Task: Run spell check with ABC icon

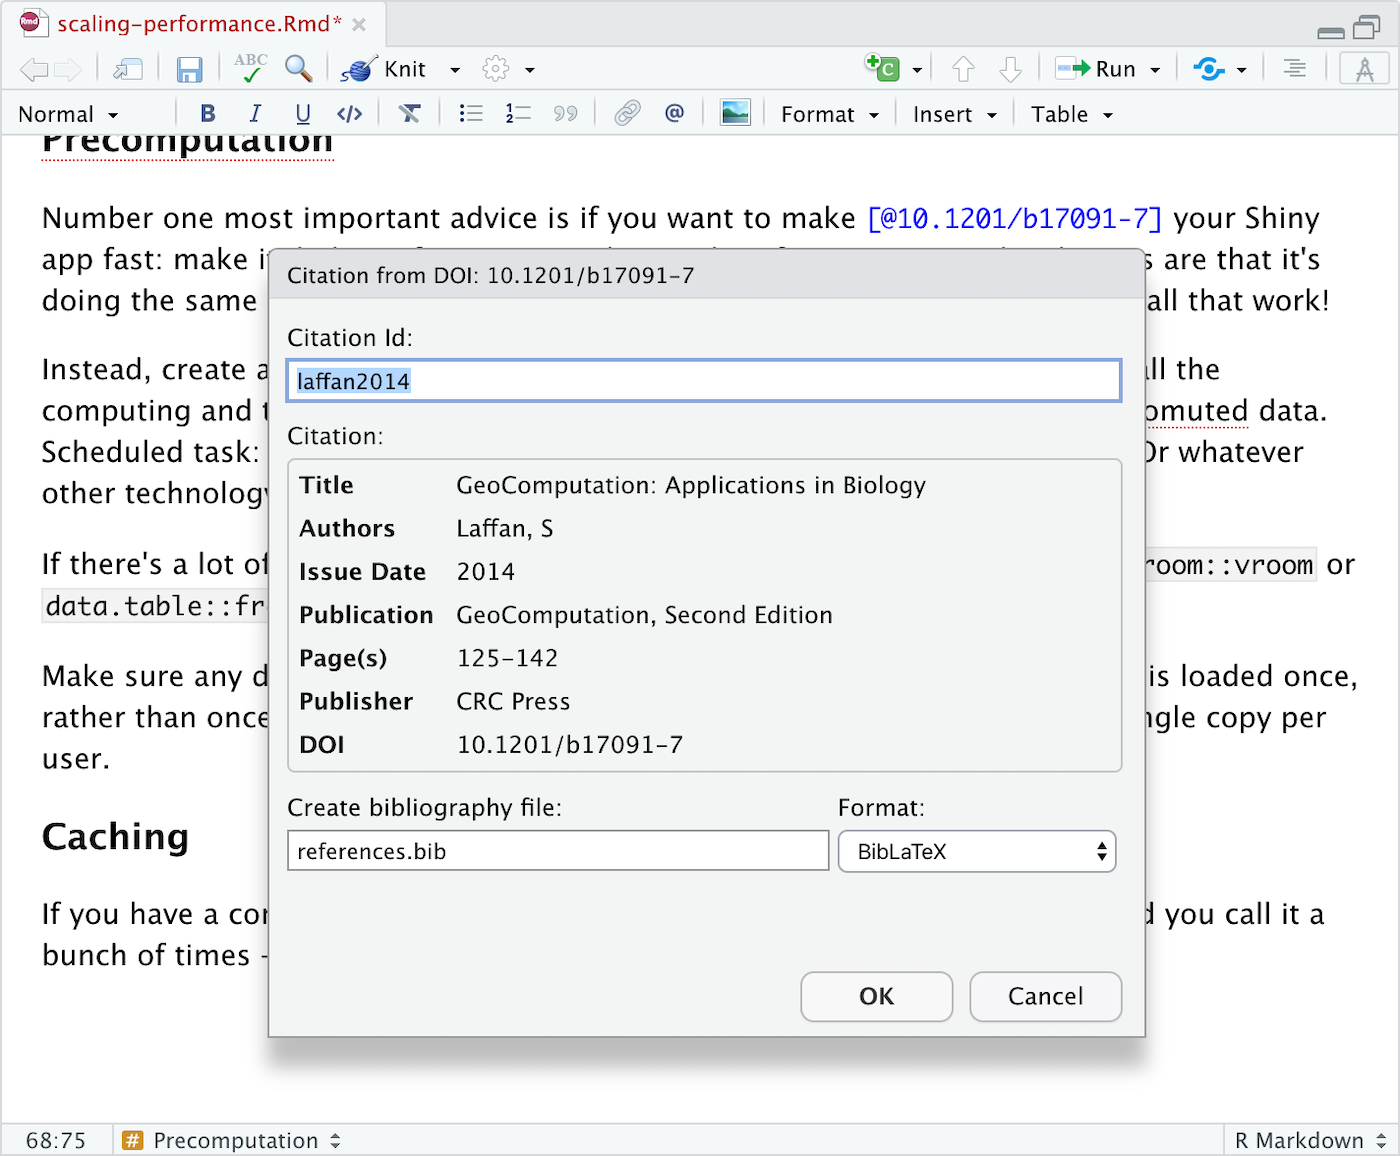Action: [250, 68]
